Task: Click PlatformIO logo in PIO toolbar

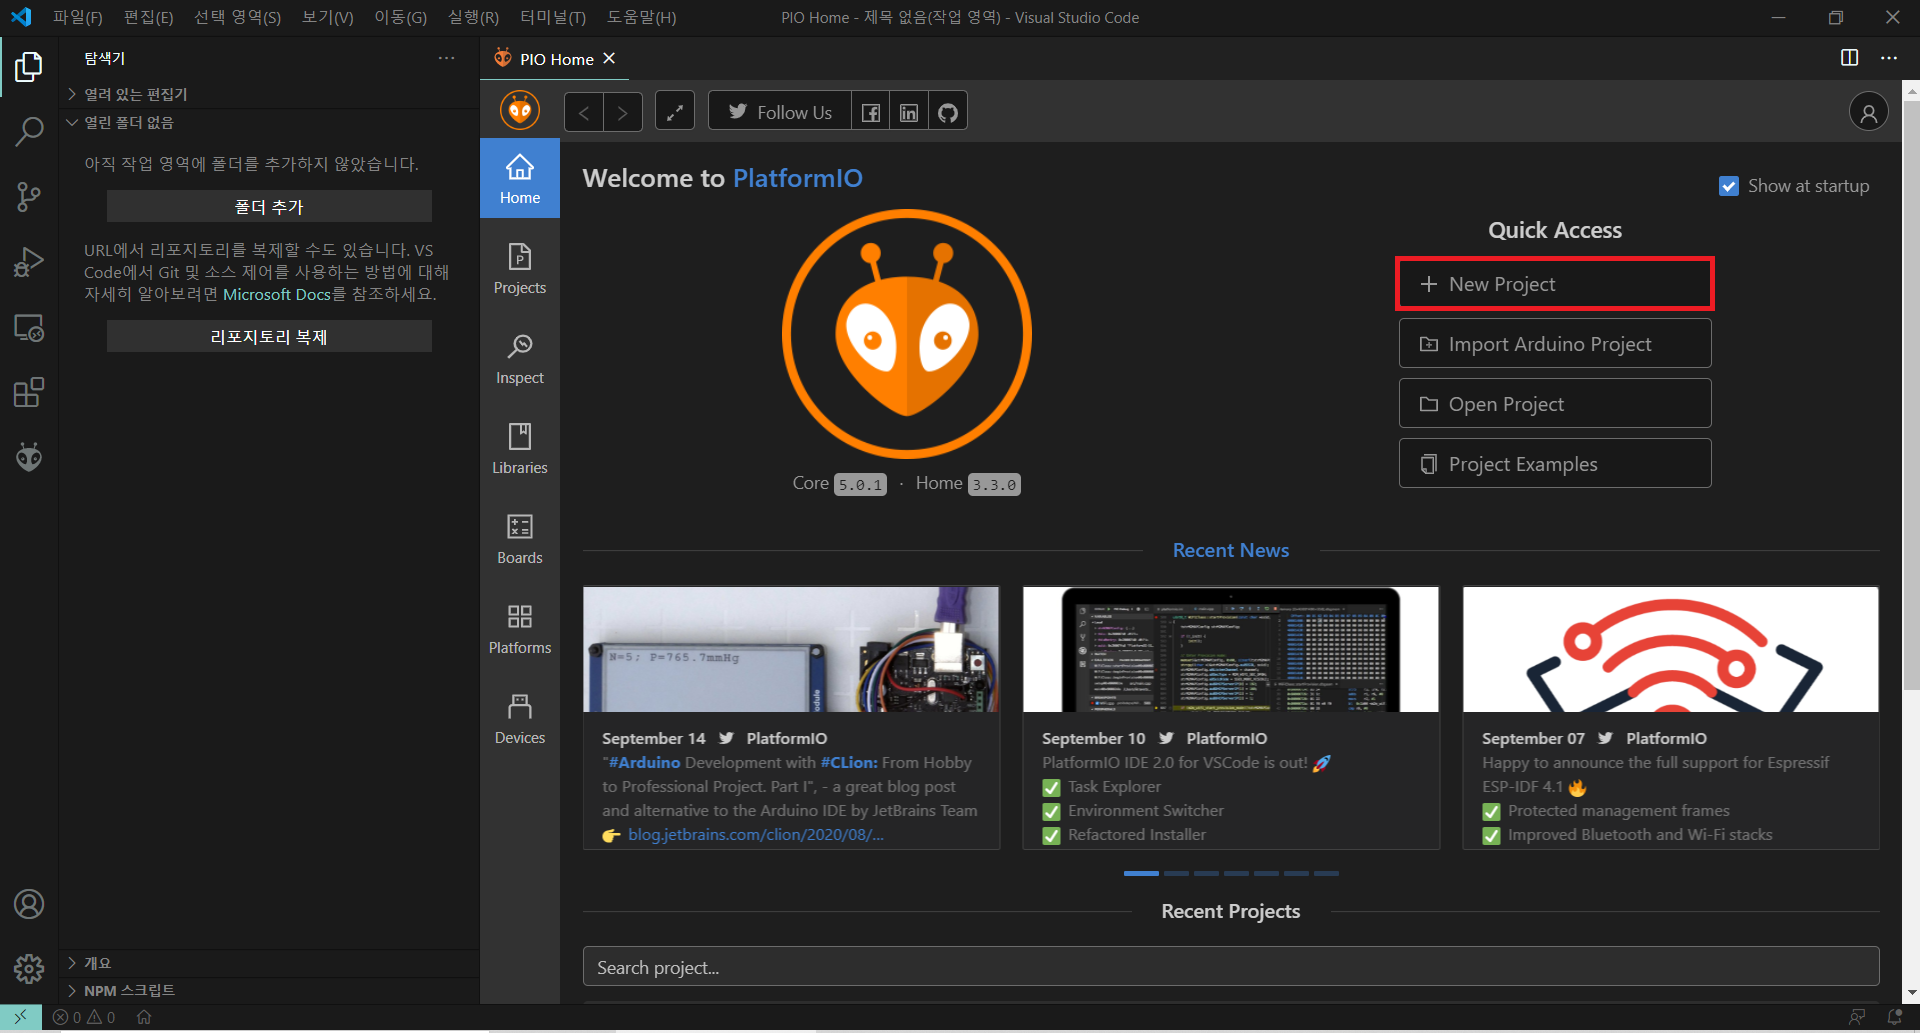Action: pos(520,110)
